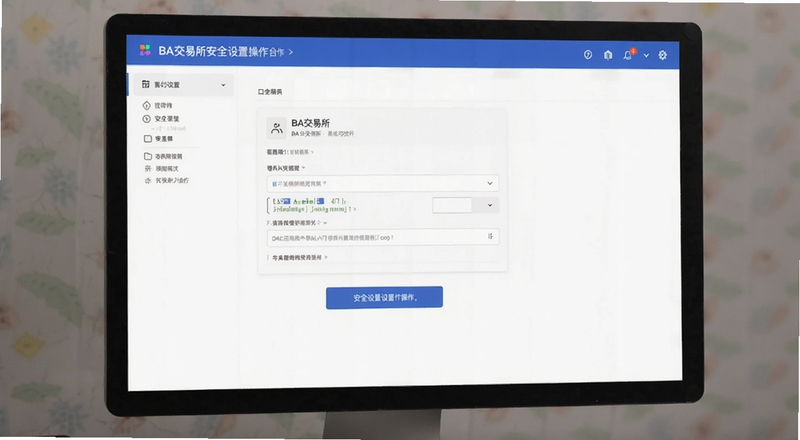Expand the small arrow on the label above text input
The height and width of the screenshot is (440, 800).
coord(325,223)
